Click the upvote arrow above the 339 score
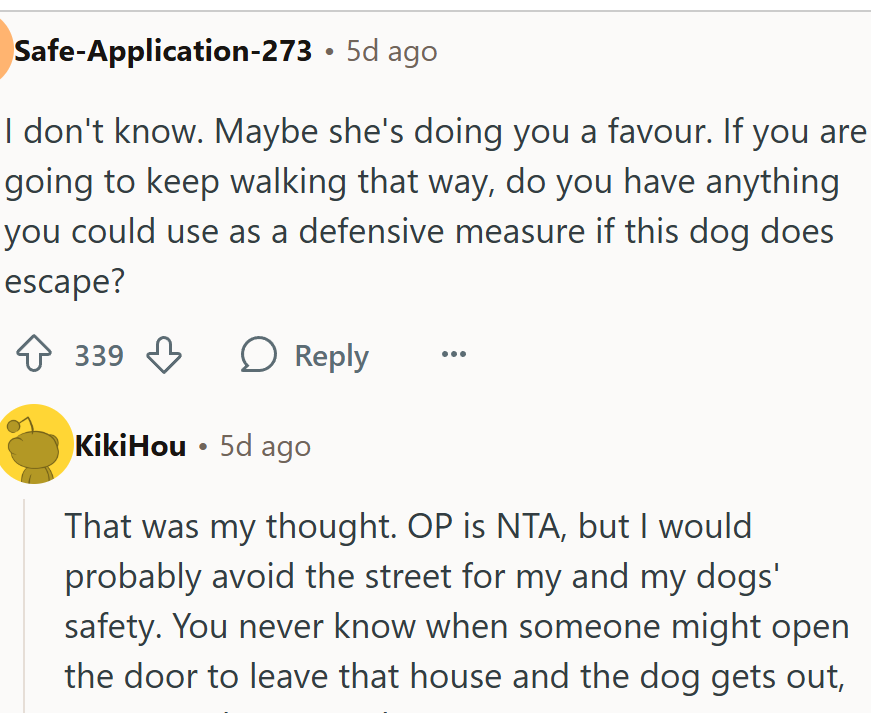This screenshot has height=713, width=871. [36, 354]
